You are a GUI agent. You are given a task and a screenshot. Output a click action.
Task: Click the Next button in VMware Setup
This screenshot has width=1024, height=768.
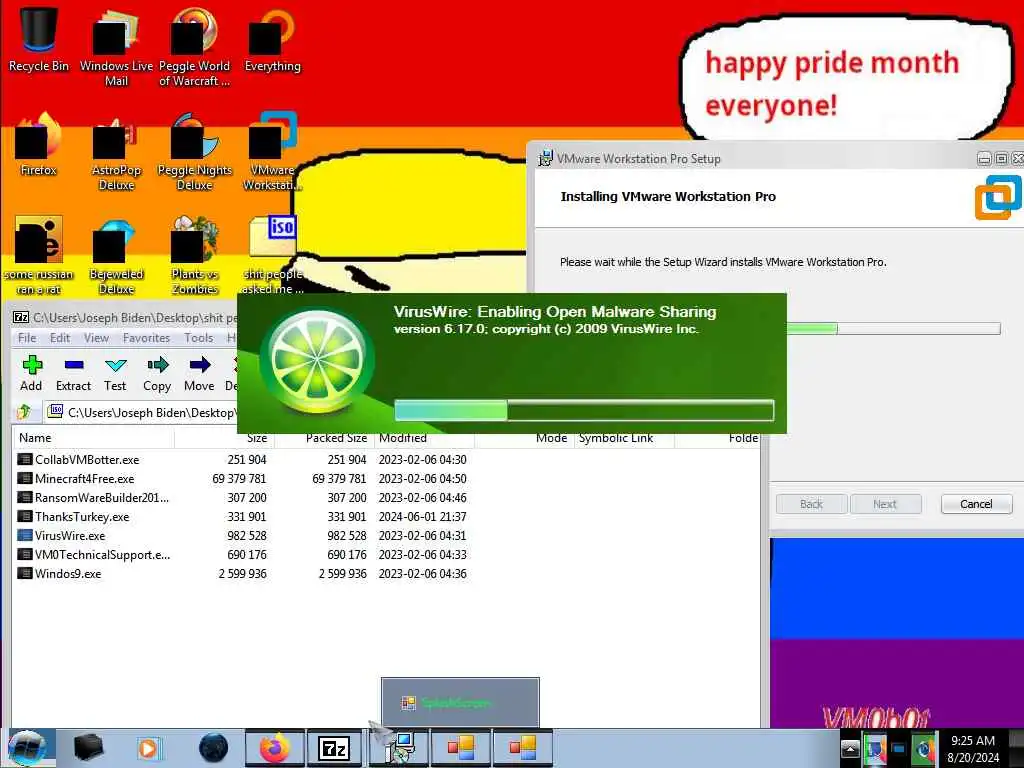coord(885,504)
